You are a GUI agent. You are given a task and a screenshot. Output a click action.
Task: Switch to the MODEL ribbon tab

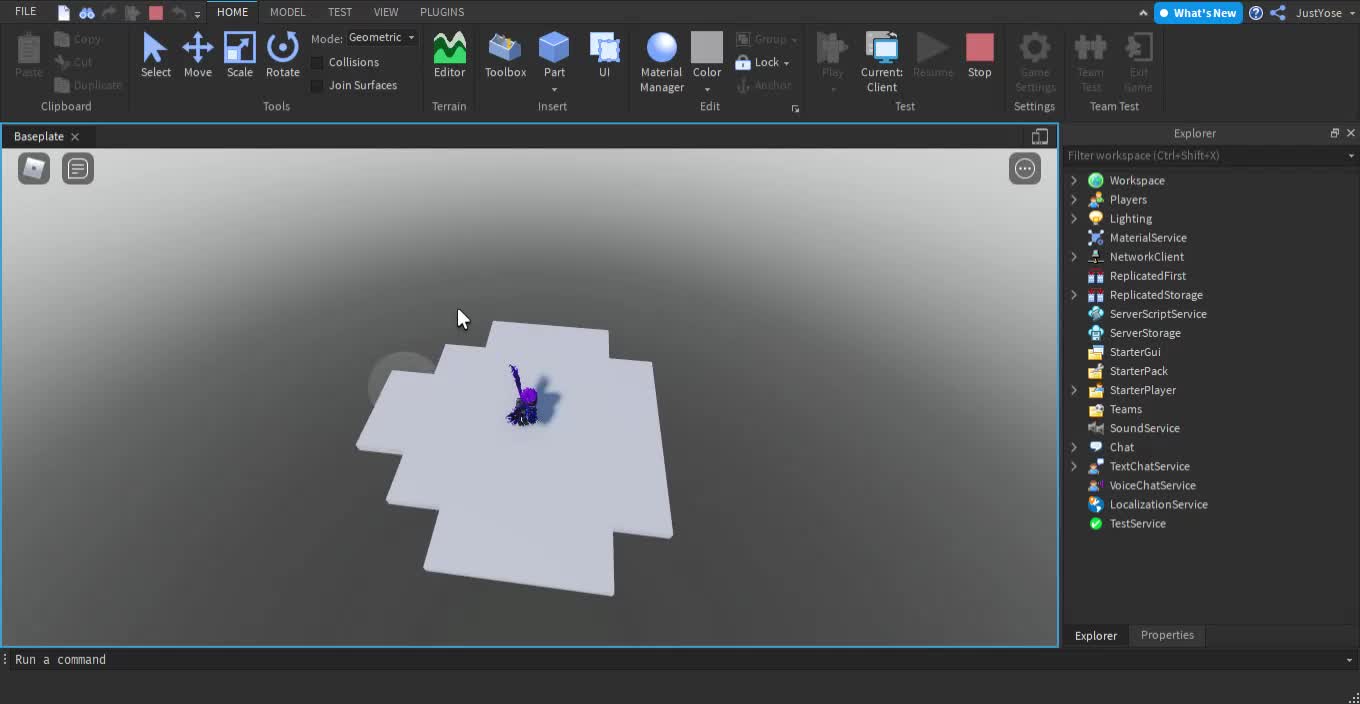click(x=287, y=12)
